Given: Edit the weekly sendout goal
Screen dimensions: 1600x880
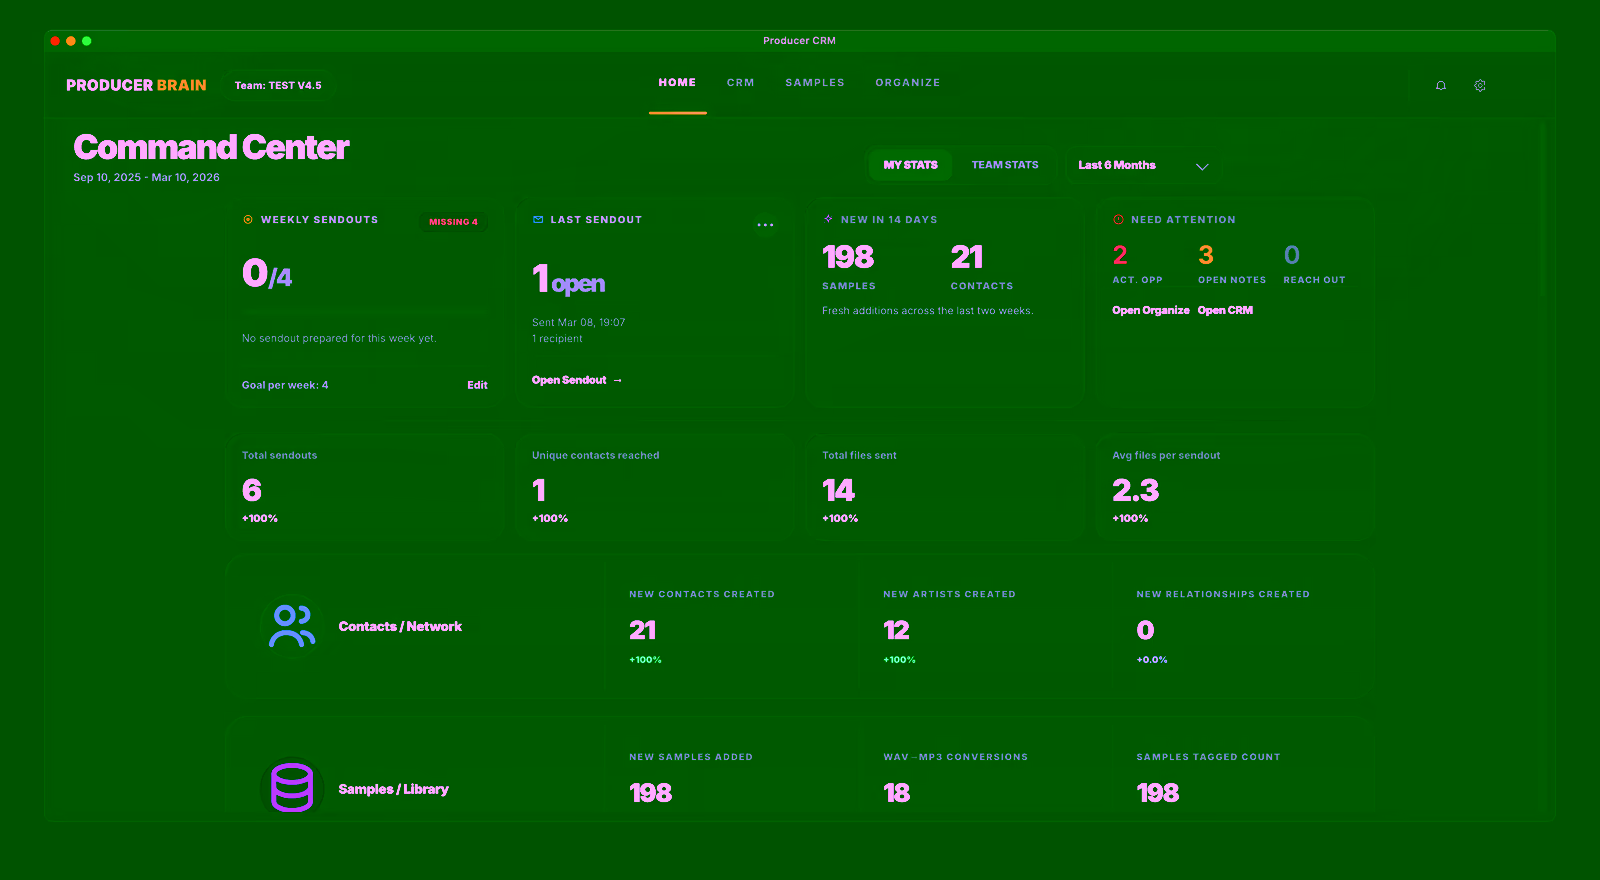Looking at the screenshot, I should click(x=477, y=385).
